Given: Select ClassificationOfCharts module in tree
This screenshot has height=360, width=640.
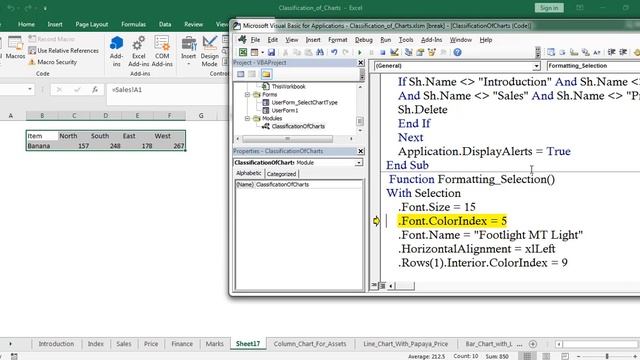Looking at the screenshot, I should (298, 126).
